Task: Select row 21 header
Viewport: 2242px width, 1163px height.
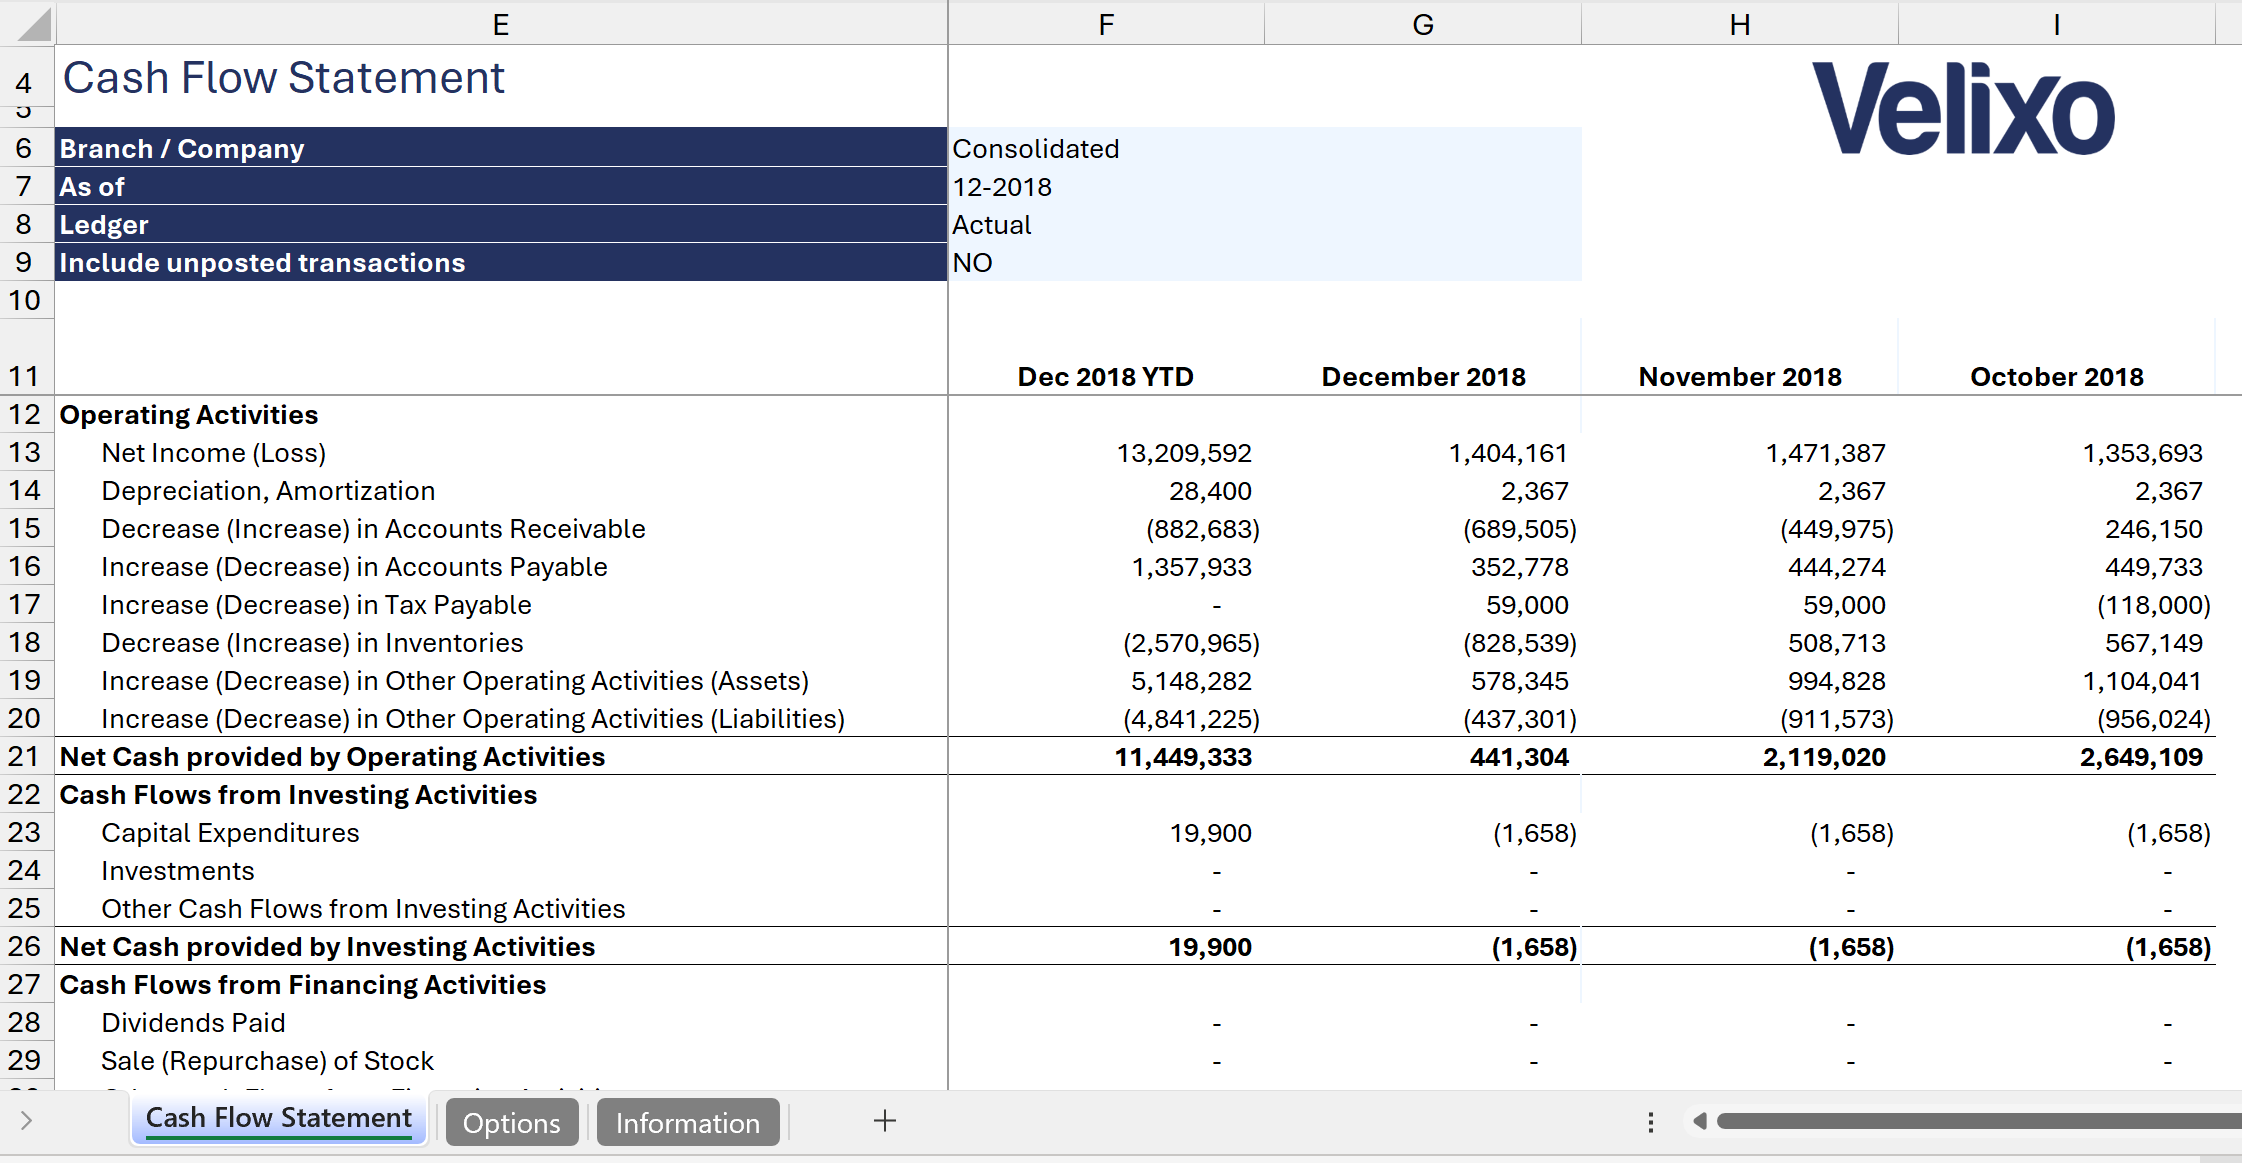Action: [x=26, y=757]
